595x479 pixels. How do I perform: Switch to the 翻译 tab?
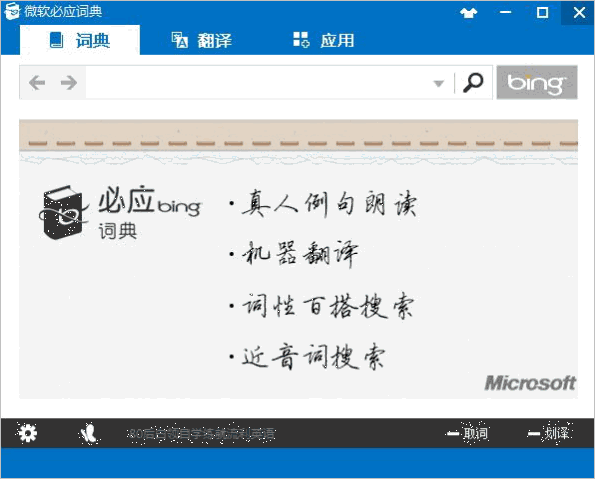[201, 40]
